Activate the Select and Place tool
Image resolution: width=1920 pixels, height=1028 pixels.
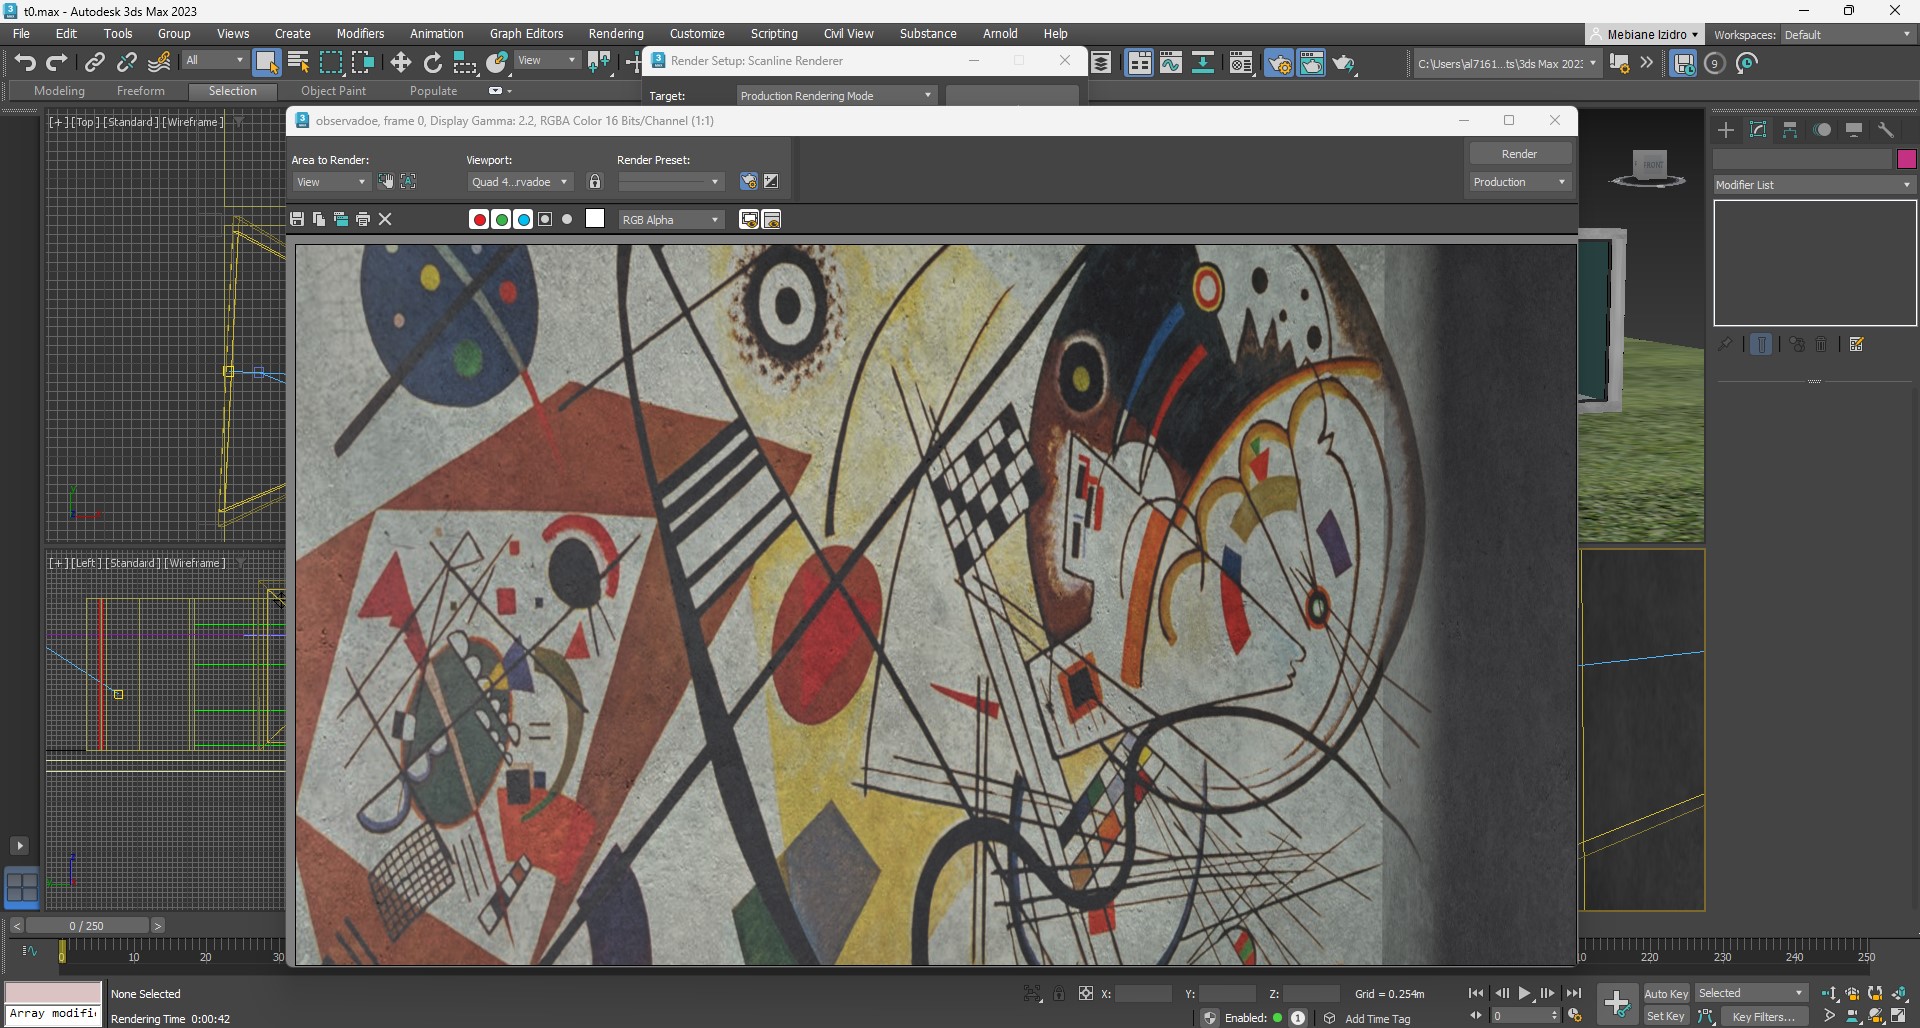497,63
